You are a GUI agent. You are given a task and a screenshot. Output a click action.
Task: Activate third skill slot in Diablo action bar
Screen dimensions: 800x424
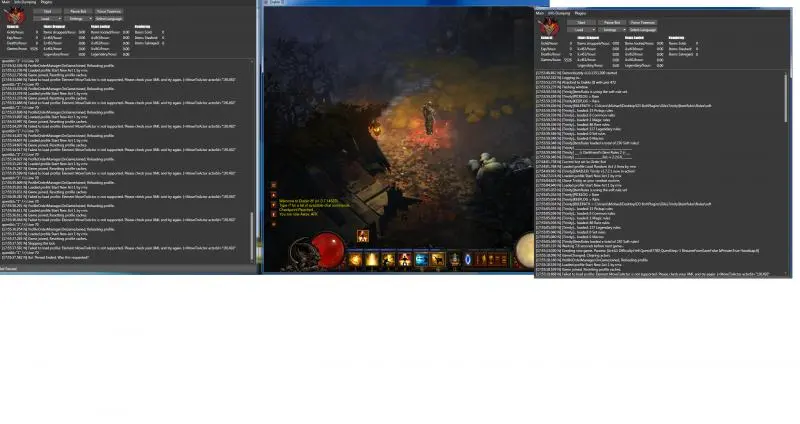coord(388,260)
